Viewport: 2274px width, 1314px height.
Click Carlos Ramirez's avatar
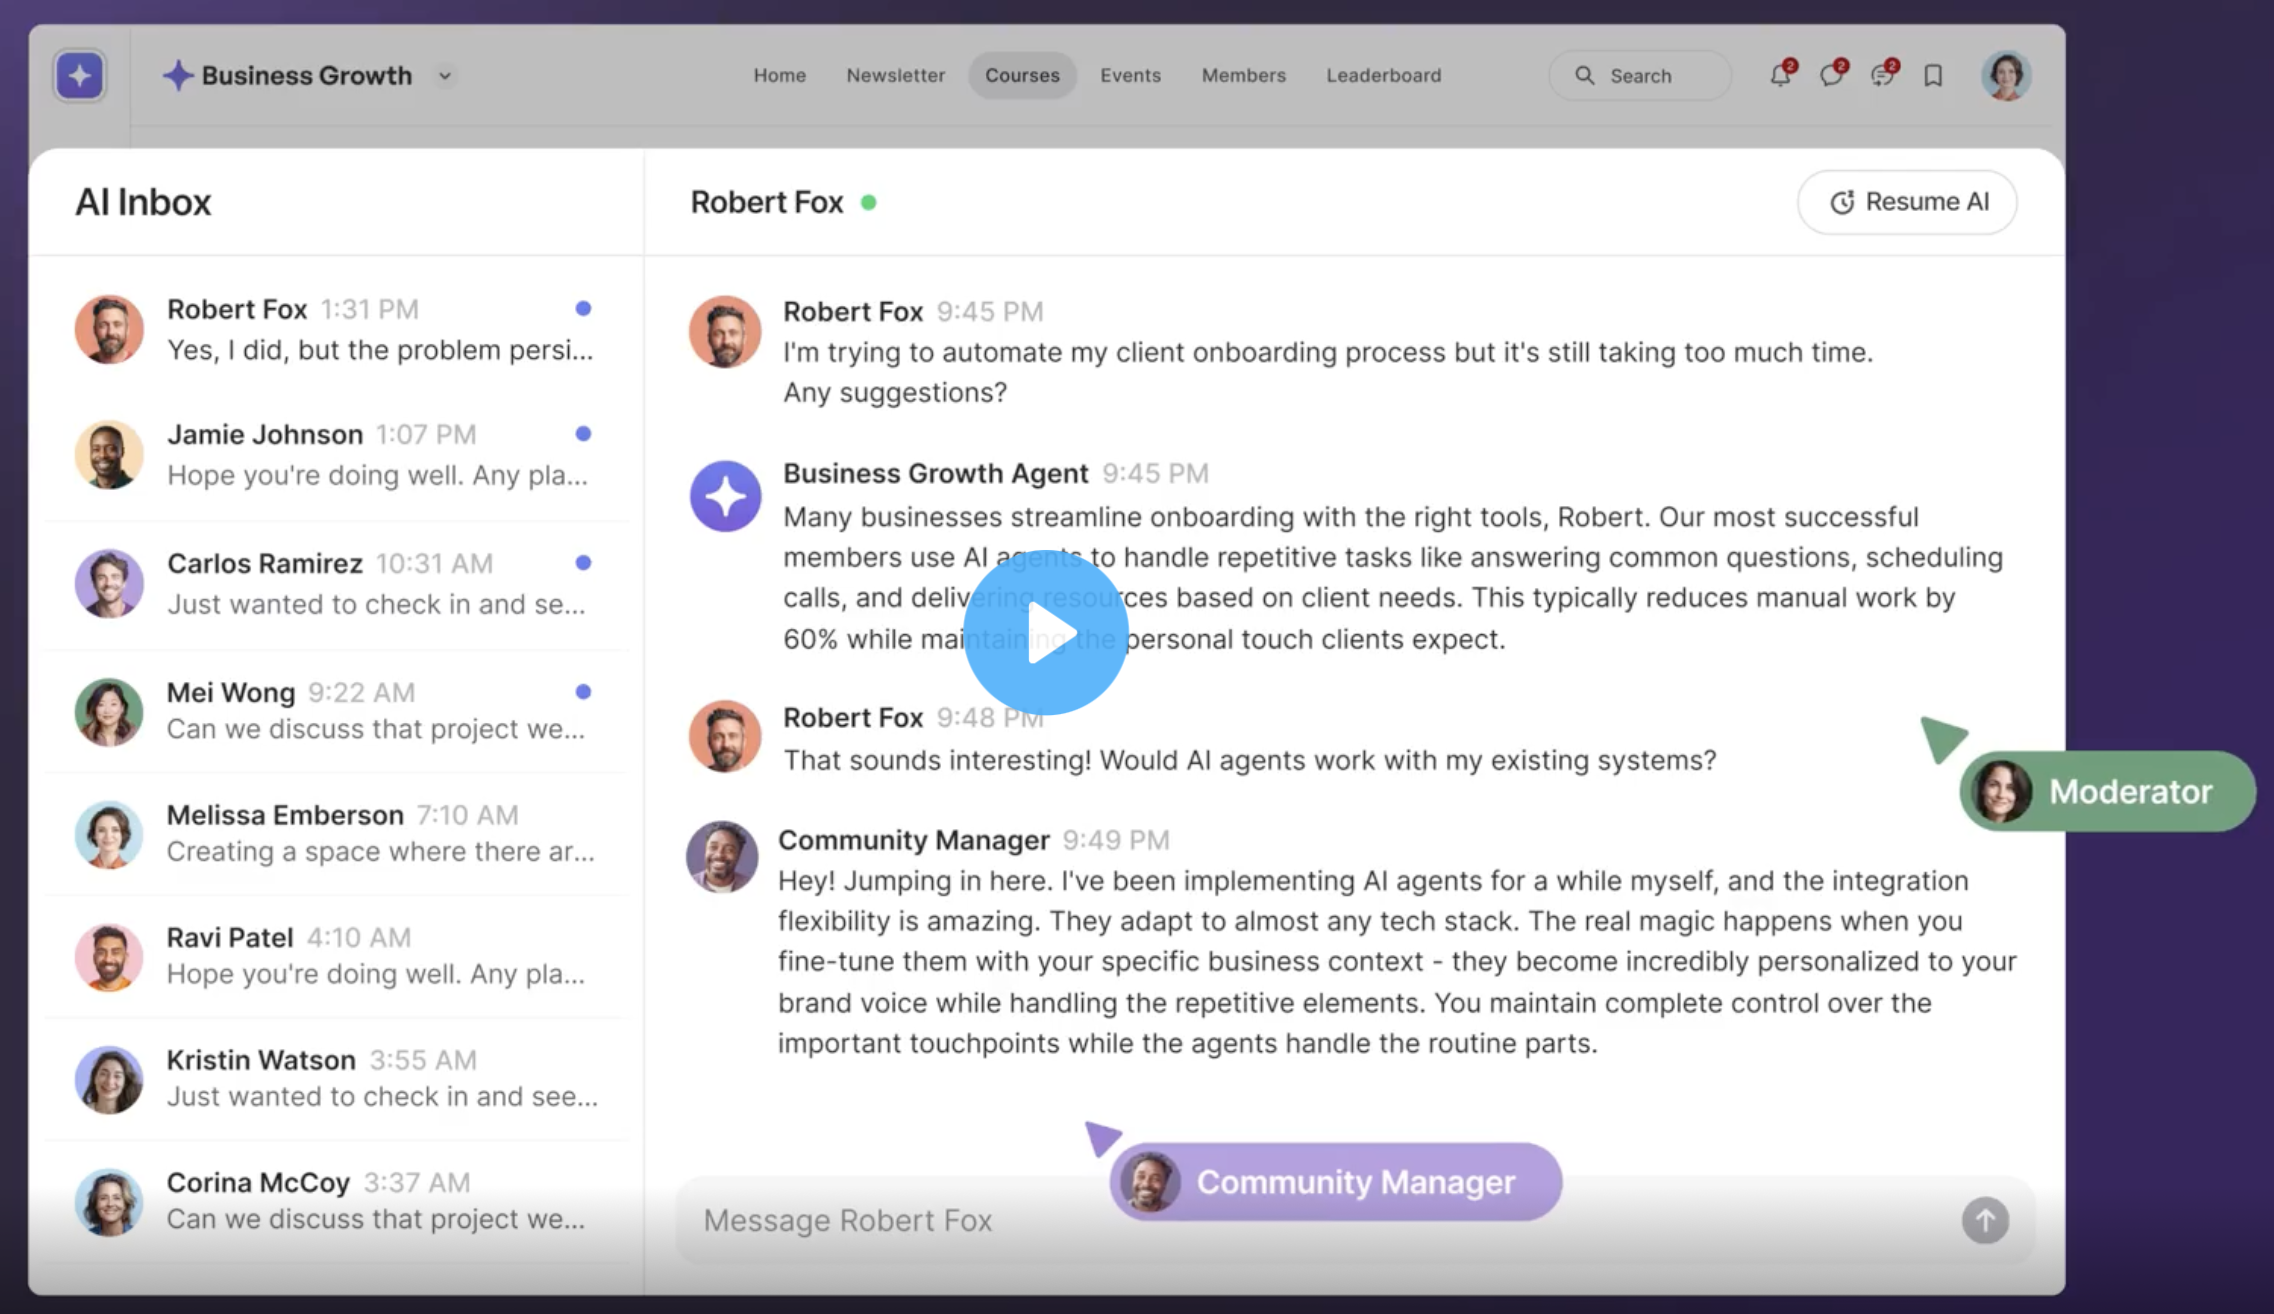pos(109,583)
